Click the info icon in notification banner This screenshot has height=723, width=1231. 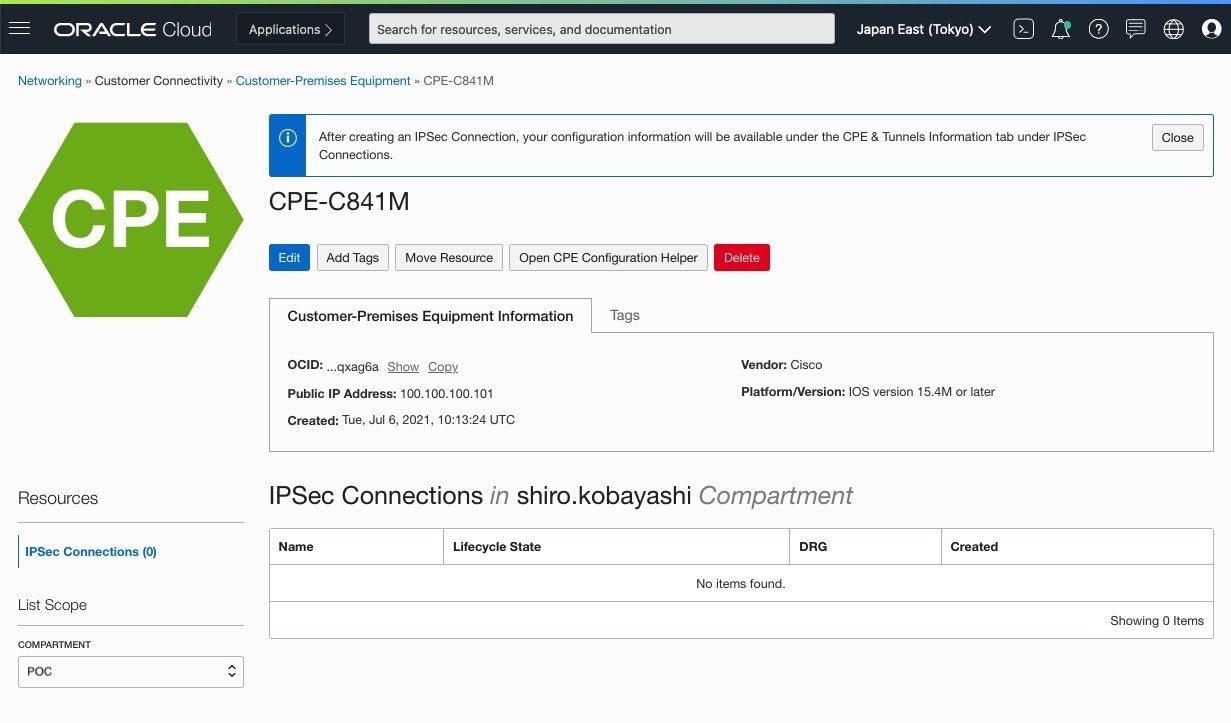click(x=288, y=138)
